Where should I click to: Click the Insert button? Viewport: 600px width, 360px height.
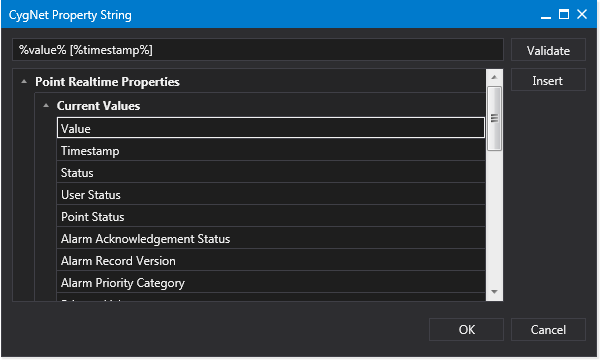pos(548,80)
